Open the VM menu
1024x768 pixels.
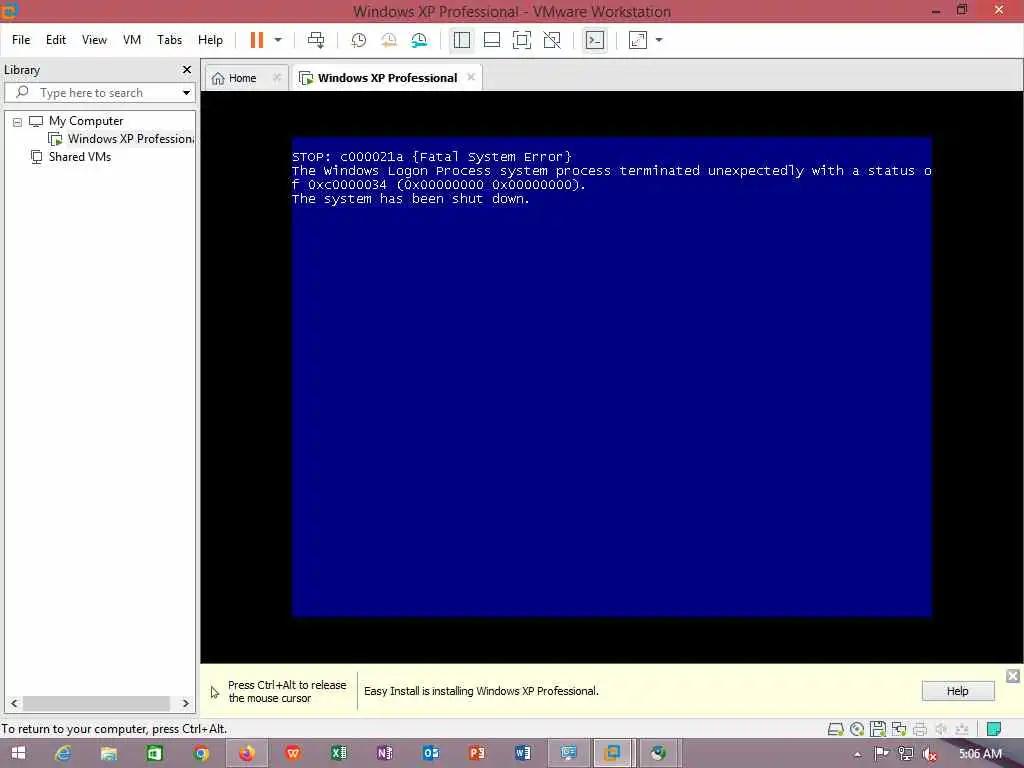(x=132, y=40)
